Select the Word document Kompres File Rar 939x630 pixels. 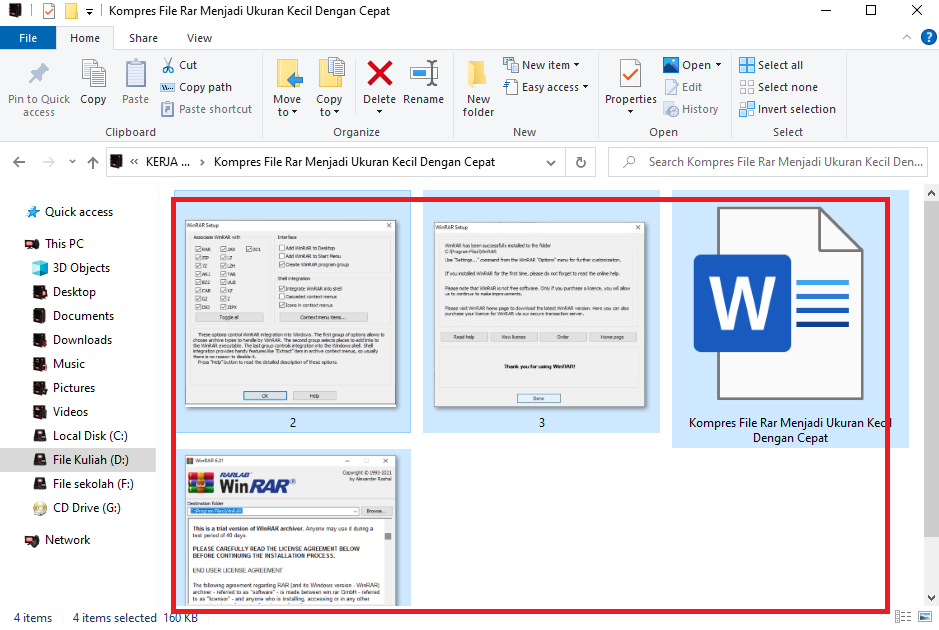[x=790, y=319]
